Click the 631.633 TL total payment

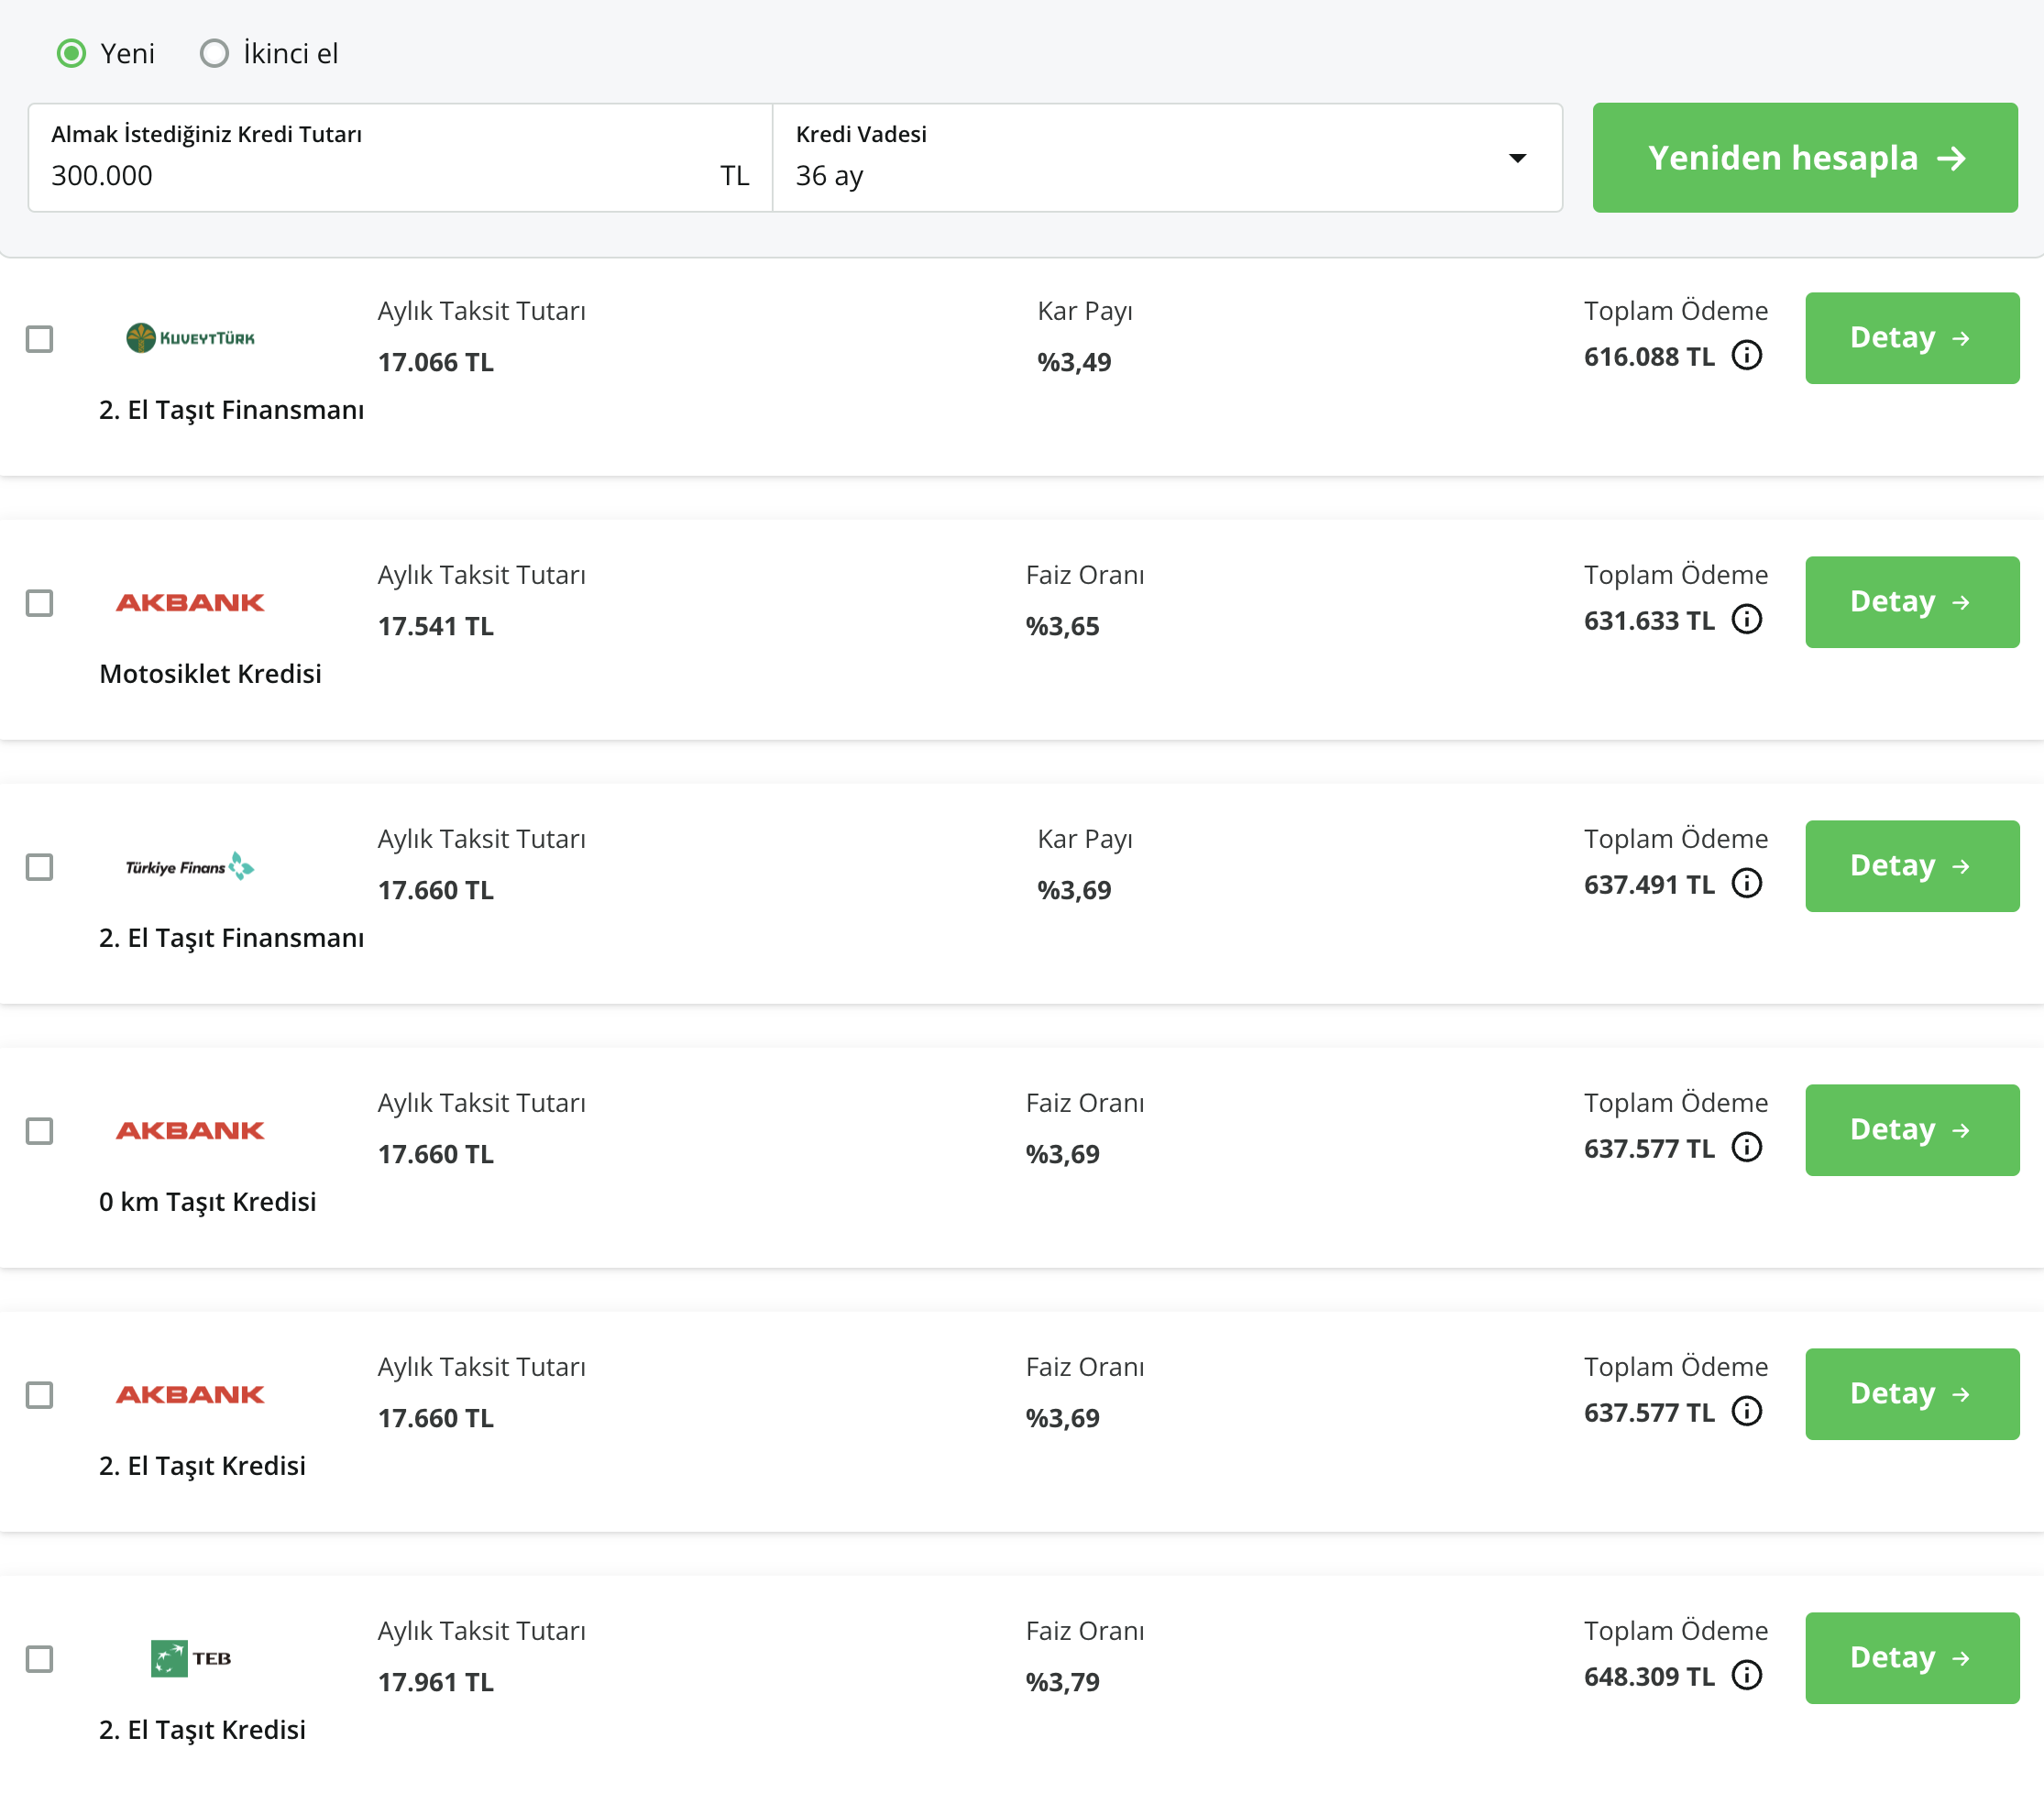coord(1649,620)
